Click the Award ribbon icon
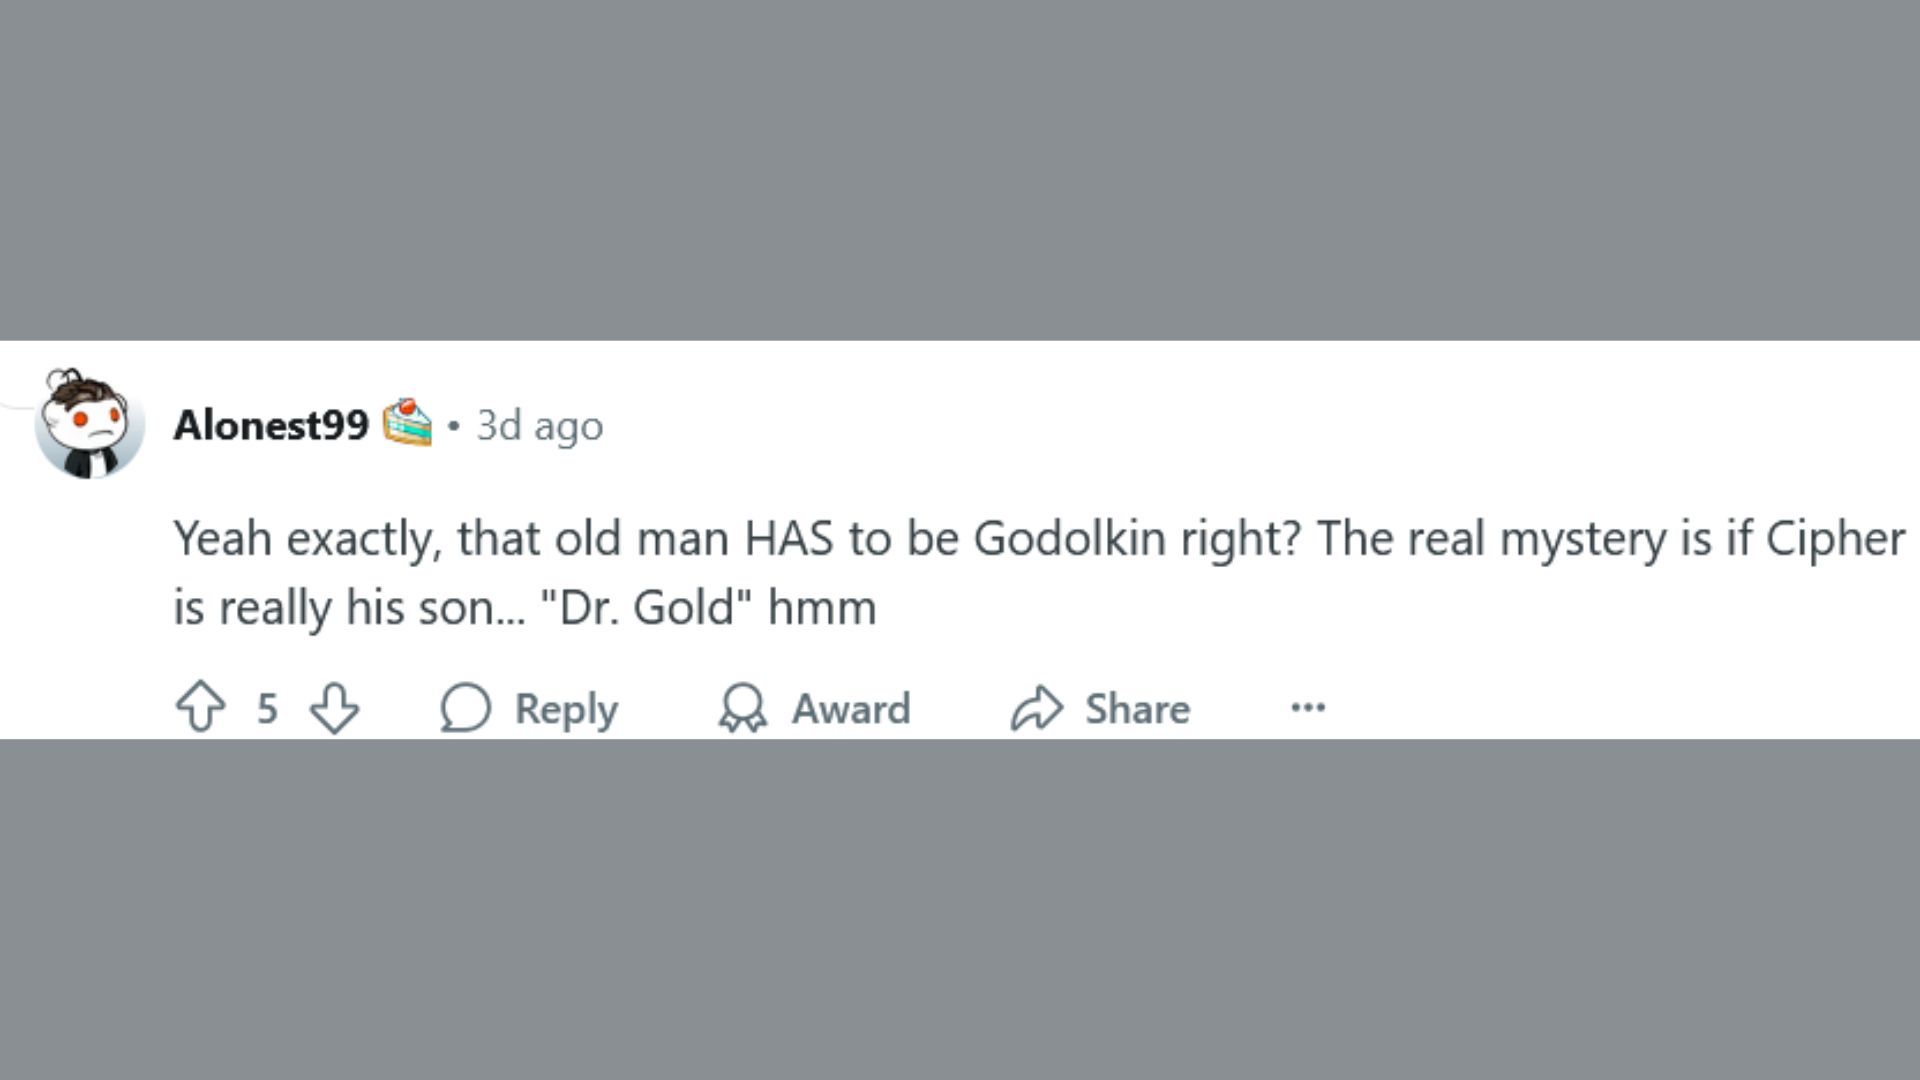This screenshot has width=1920, height=1080. coord(742,707)
